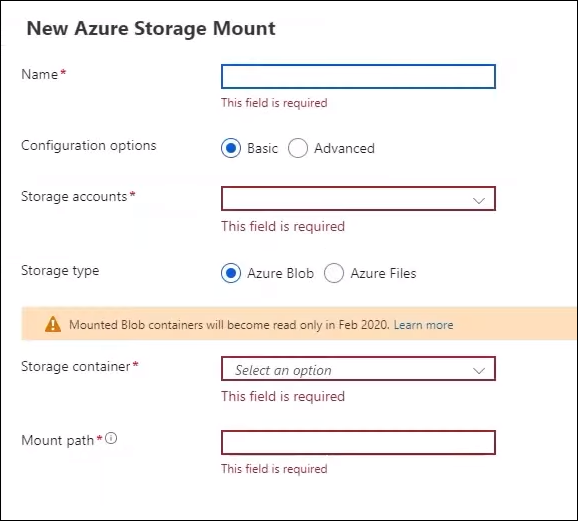Click the warning triangle icon in banner
This screenshot has height=521, width=578.
pos(53,324)
